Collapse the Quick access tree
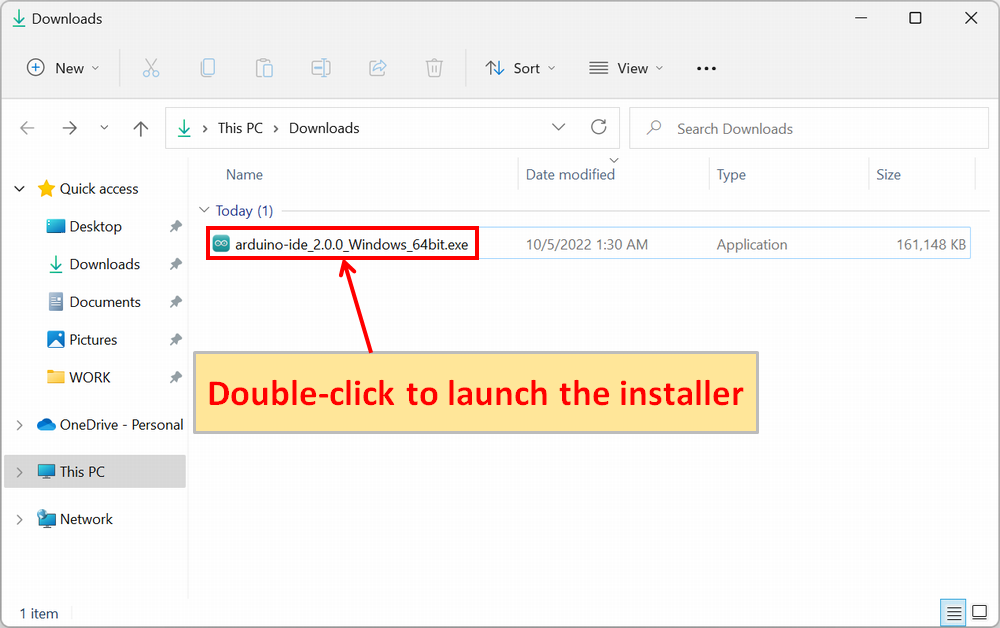The width and height of the screenshot is (1000, 628). tap(20, 189)
